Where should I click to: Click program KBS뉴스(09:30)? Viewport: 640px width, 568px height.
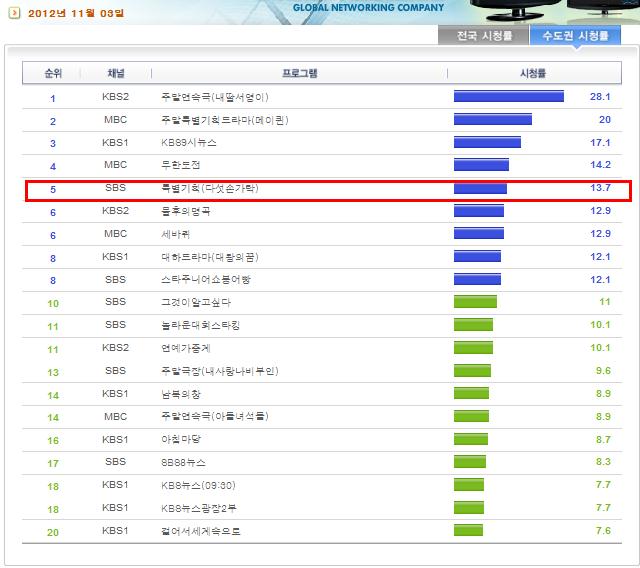198,485
